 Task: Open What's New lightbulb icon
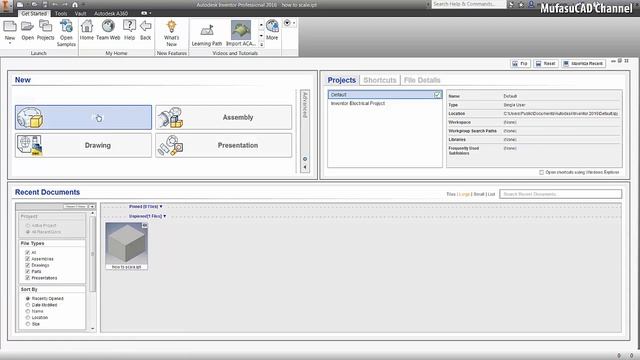tap(171, 27)
